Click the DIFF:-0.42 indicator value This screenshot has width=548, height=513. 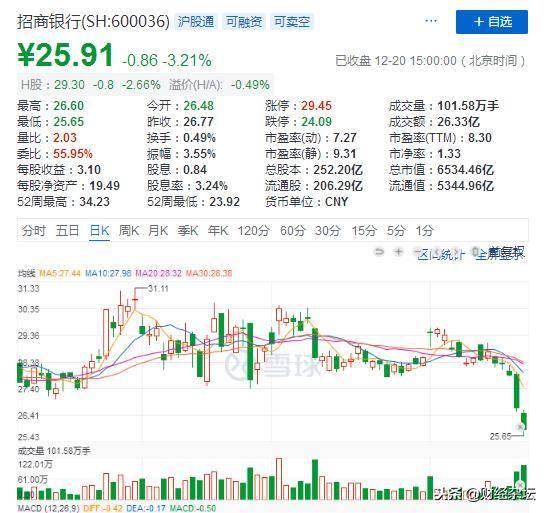pyautogui.click(x=103, y=508)
